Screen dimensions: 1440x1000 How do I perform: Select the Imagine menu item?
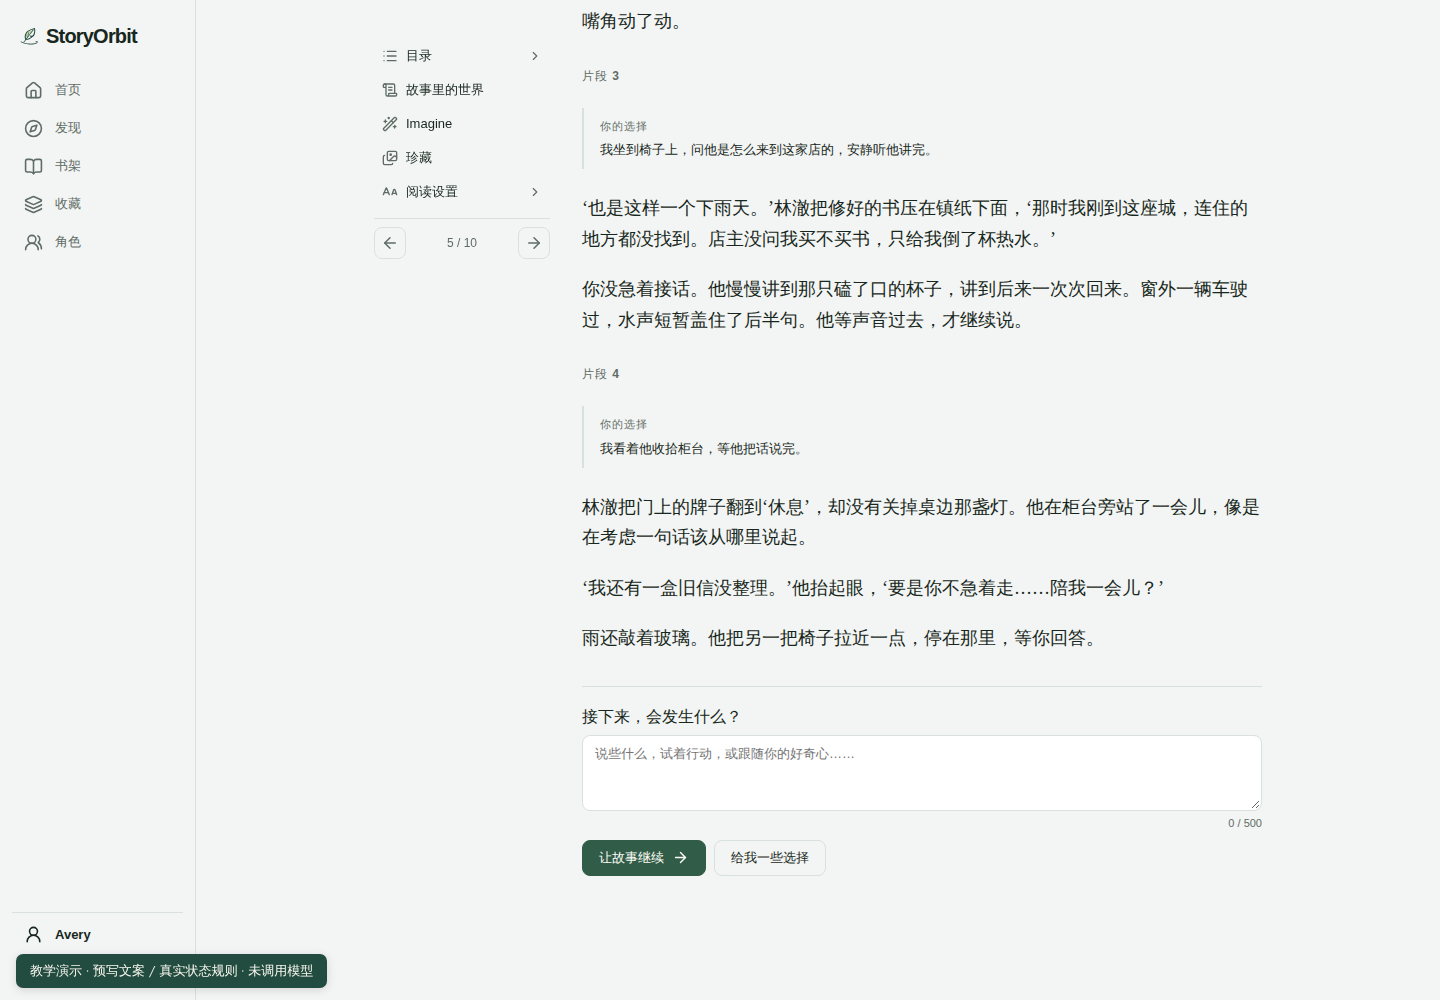[462, 124]
